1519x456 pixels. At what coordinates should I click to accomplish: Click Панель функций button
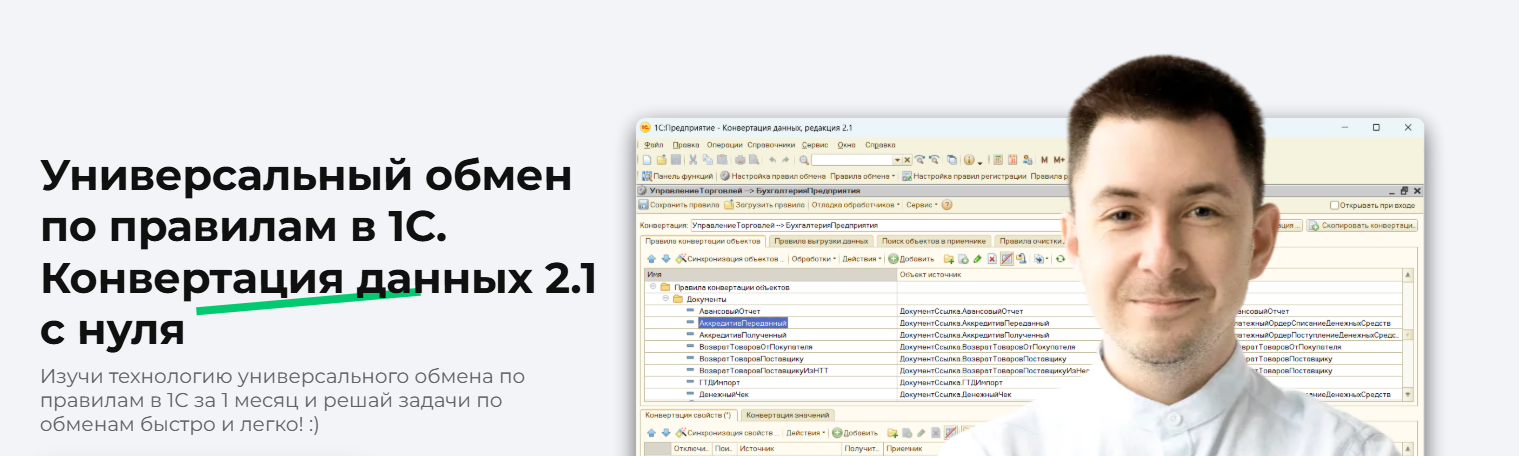[x=678, y=176]
